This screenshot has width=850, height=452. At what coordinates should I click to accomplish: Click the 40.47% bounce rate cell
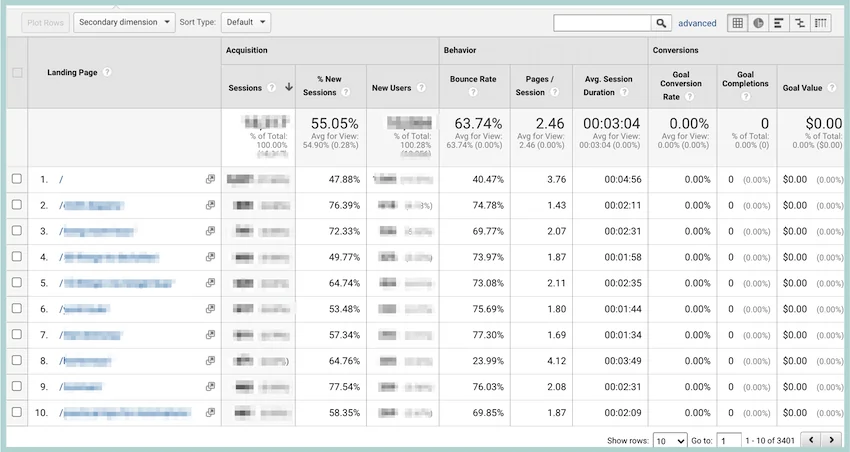point(488,179)
